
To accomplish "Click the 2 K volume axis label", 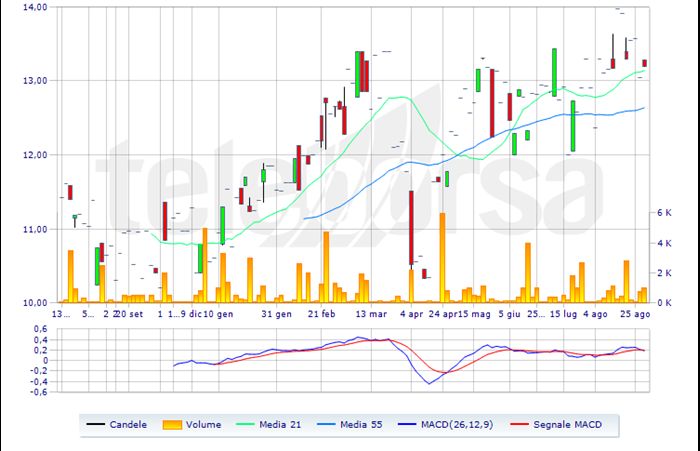I will tap(664, 273).
